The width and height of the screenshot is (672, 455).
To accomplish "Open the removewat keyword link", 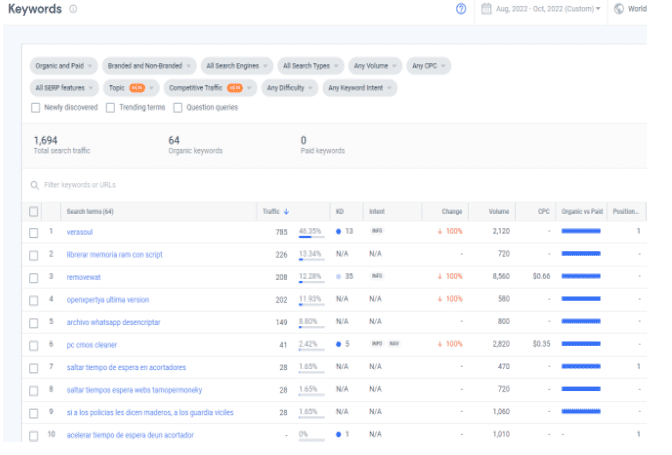I will point(85,276).
